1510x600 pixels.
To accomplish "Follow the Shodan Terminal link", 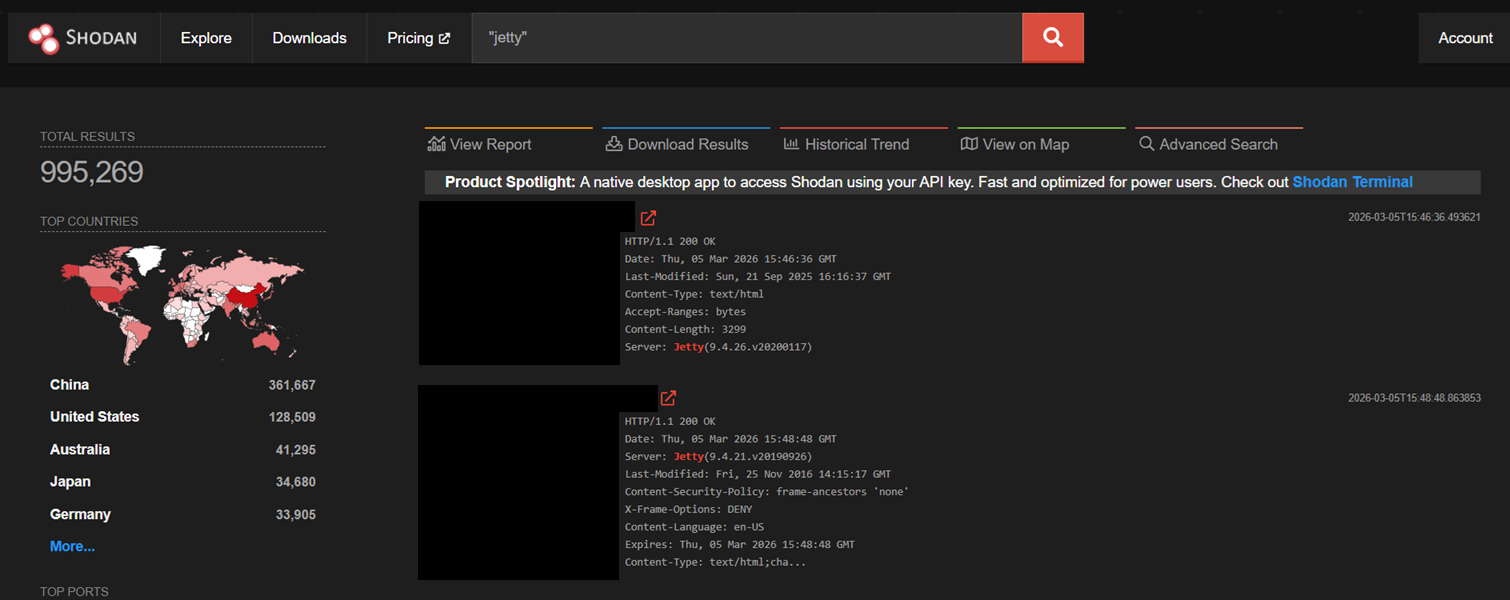I will pyautogui.click(x=1352, y=182).
